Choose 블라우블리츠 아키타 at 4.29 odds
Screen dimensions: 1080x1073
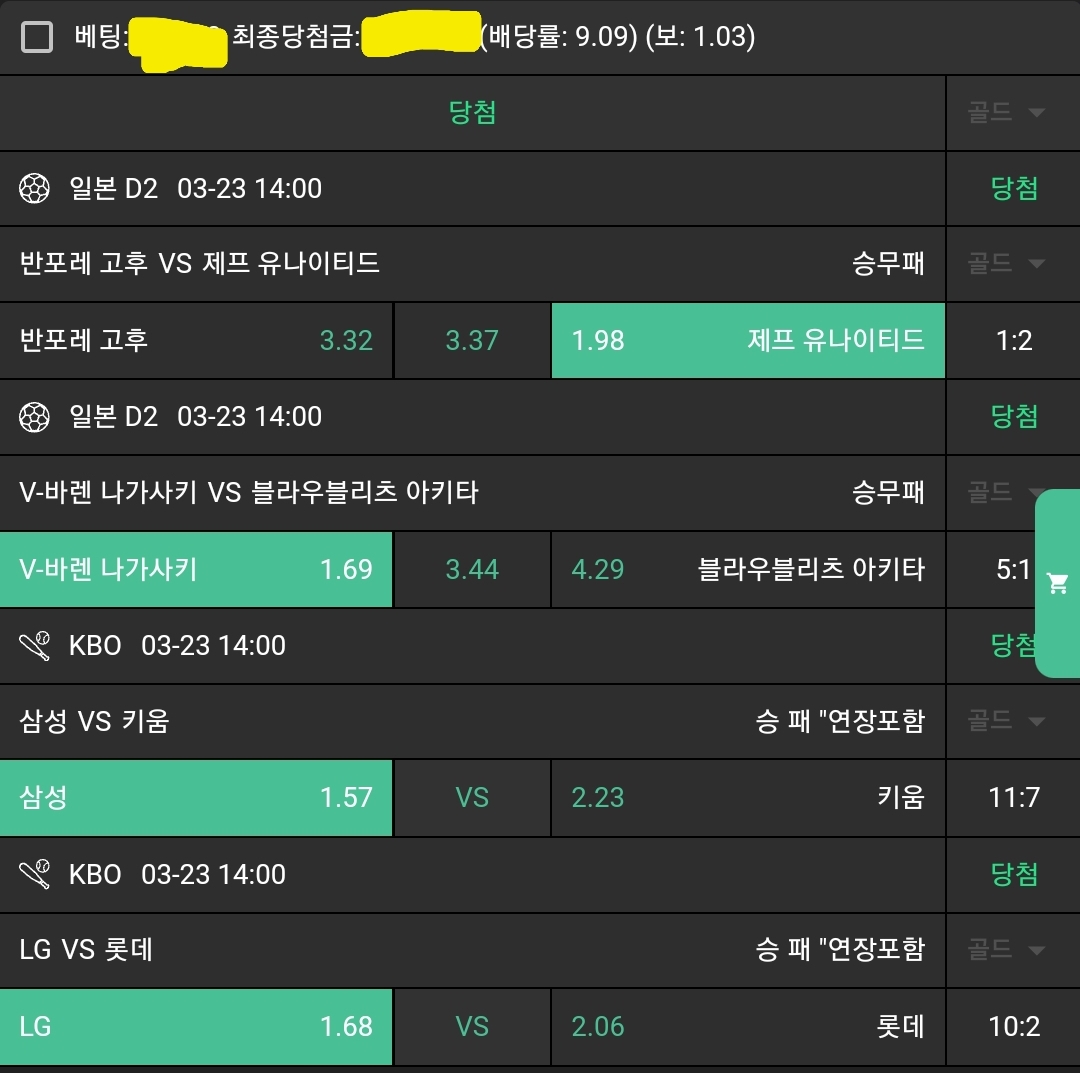pos(748,569)
